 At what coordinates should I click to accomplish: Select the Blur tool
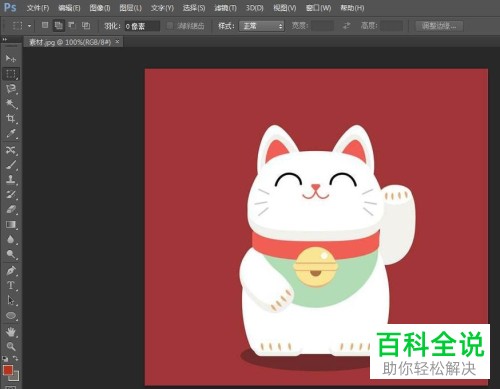coord(11,239)
